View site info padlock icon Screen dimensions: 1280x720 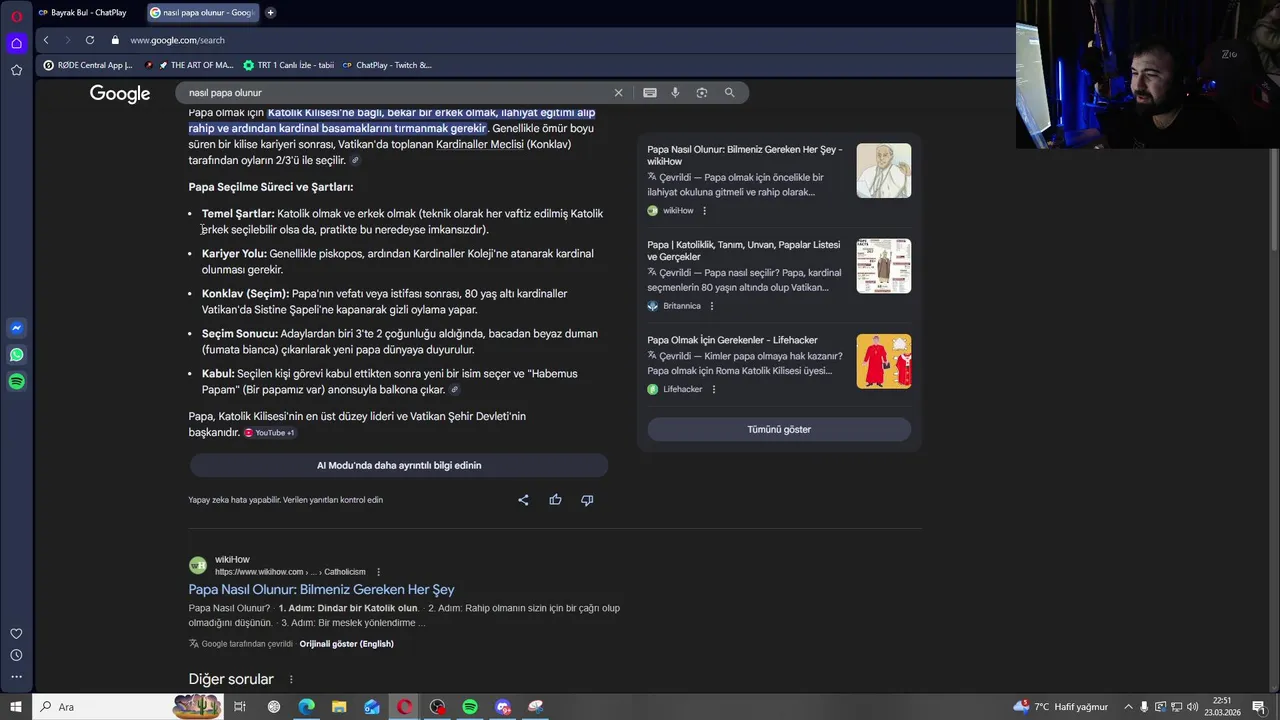(x=115, y=40)
